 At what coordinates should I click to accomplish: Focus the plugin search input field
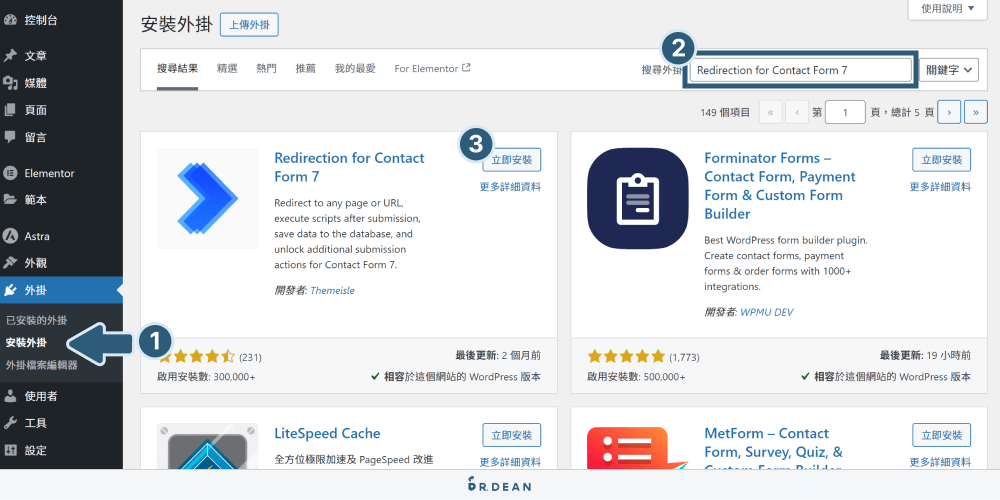point(800,70)
